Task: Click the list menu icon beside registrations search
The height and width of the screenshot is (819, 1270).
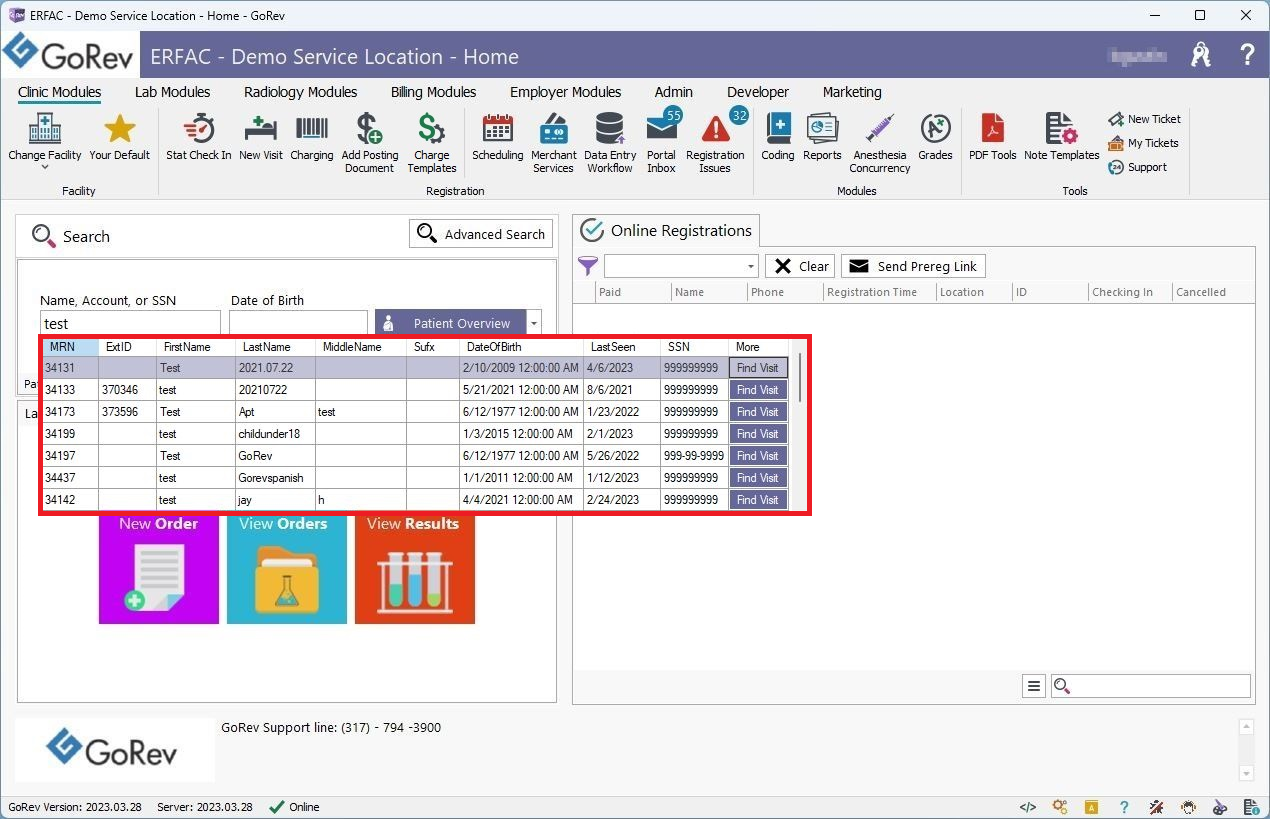Action: [1034, 686]
